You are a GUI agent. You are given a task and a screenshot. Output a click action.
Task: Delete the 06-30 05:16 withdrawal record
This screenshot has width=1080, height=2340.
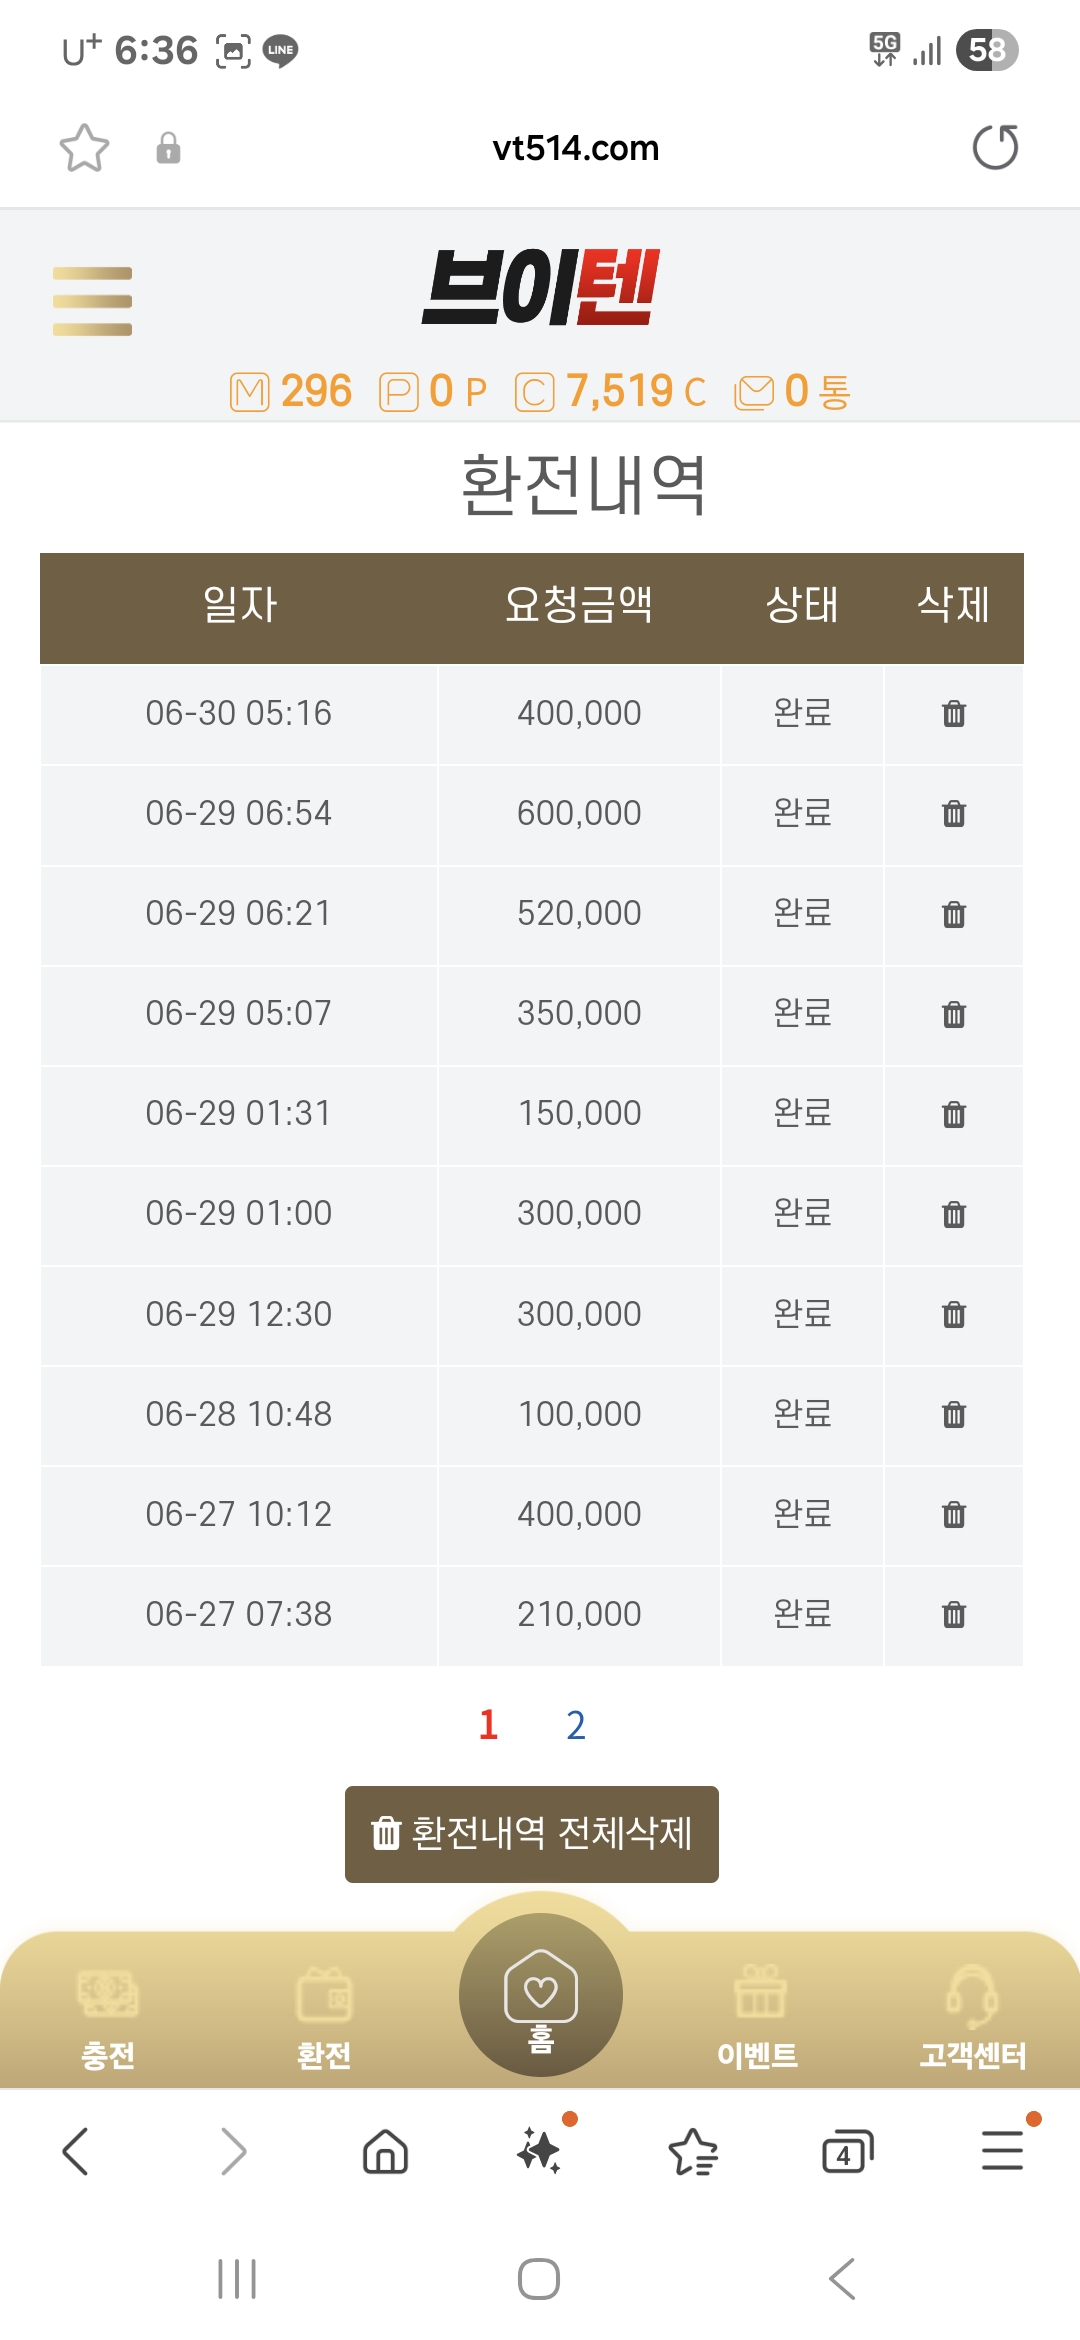click(x=954, y=714)
